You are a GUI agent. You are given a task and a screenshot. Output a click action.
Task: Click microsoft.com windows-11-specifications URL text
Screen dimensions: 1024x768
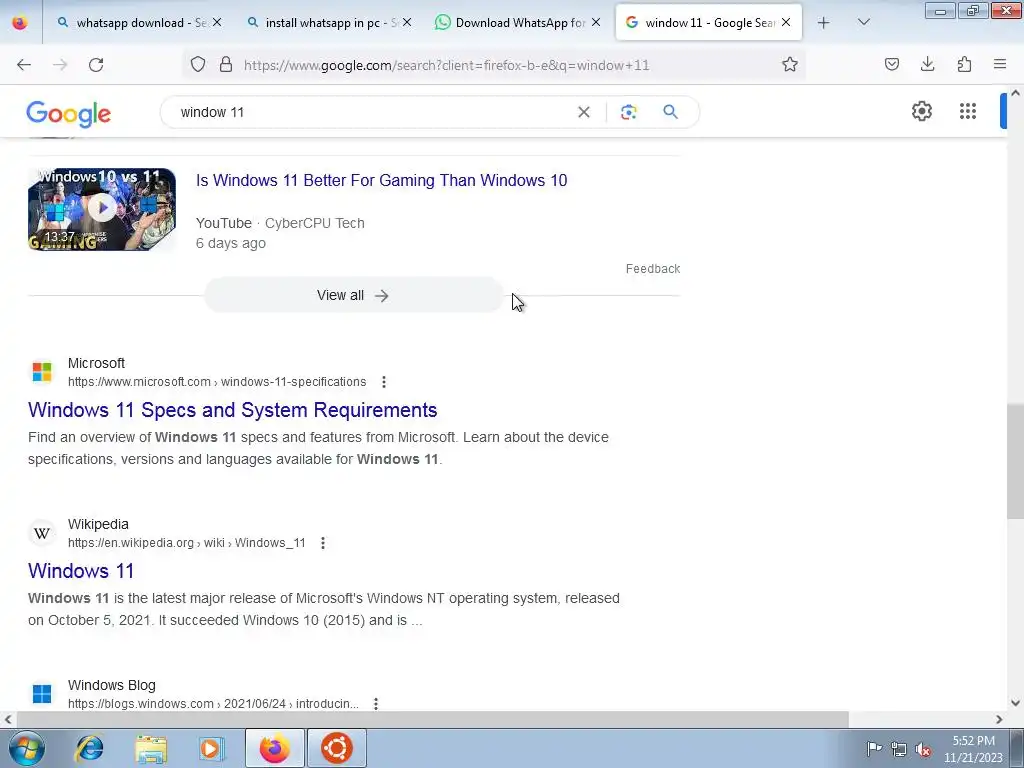[x=217, y=382]
